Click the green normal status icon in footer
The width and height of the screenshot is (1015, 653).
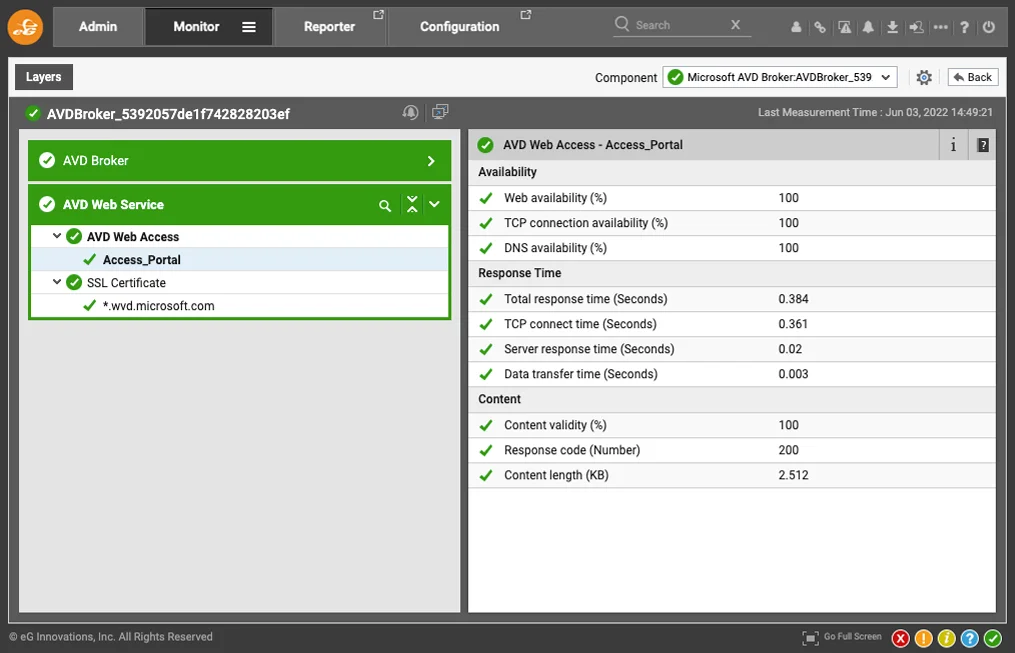point(993,639)
